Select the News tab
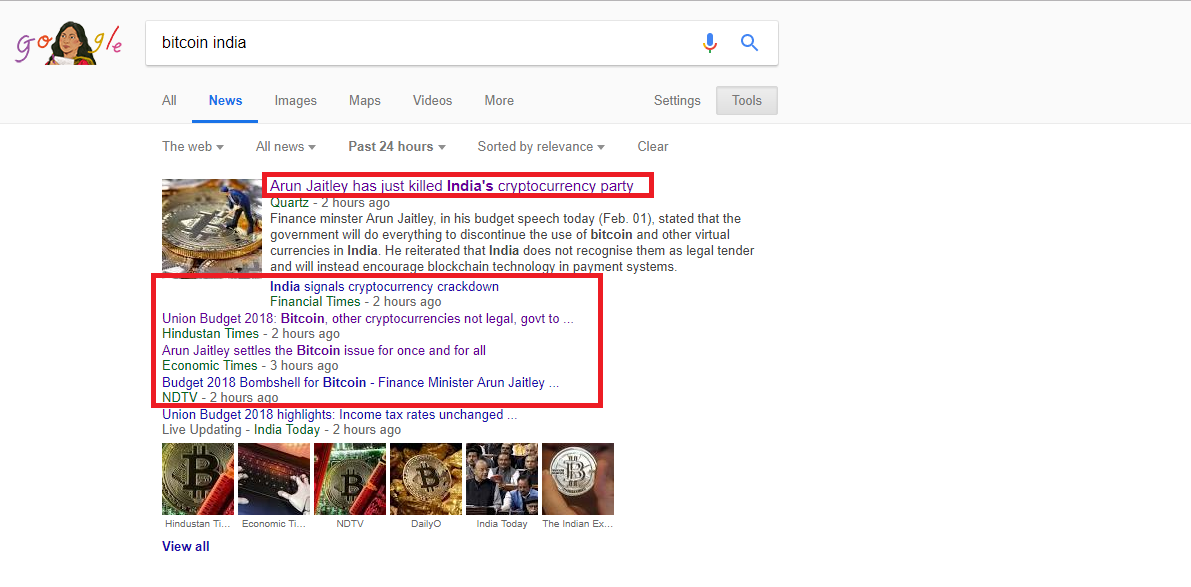 click(x=226, y=100)
